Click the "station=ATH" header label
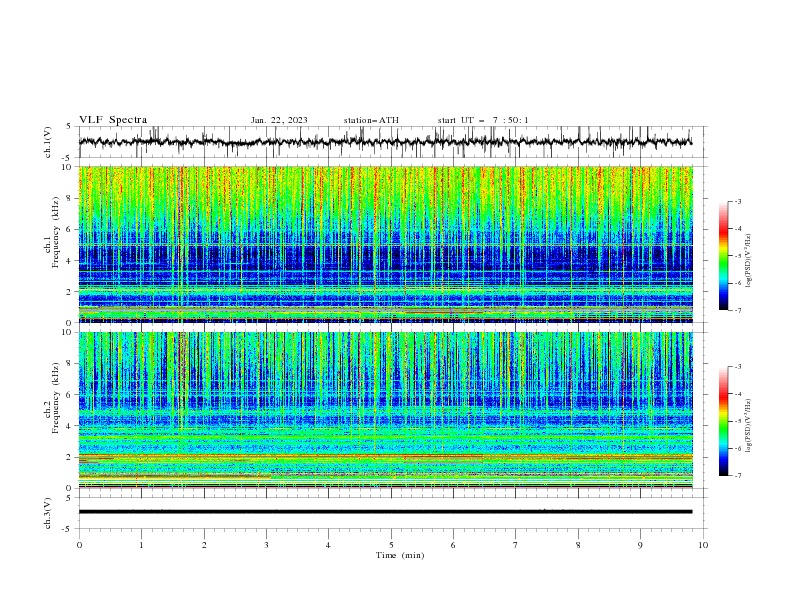The width and height of the screenshot is (792, 612). coord(371,120)
